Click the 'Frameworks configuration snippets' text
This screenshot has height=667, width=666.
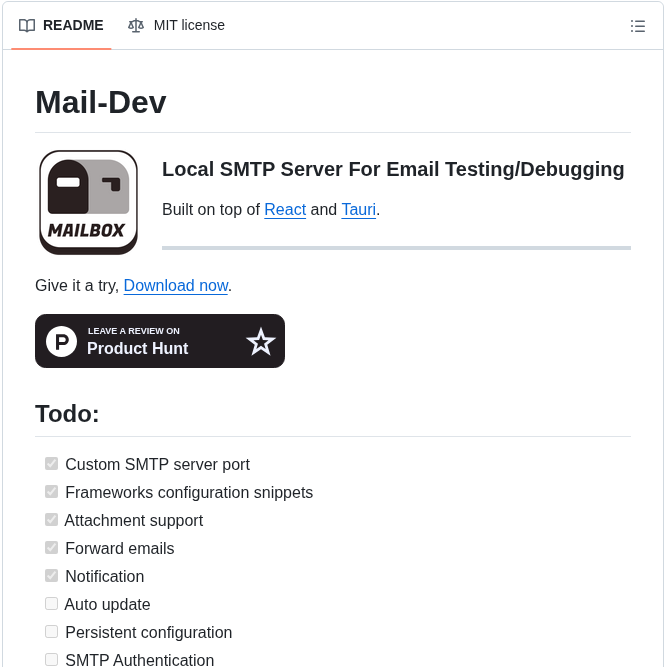189,493
